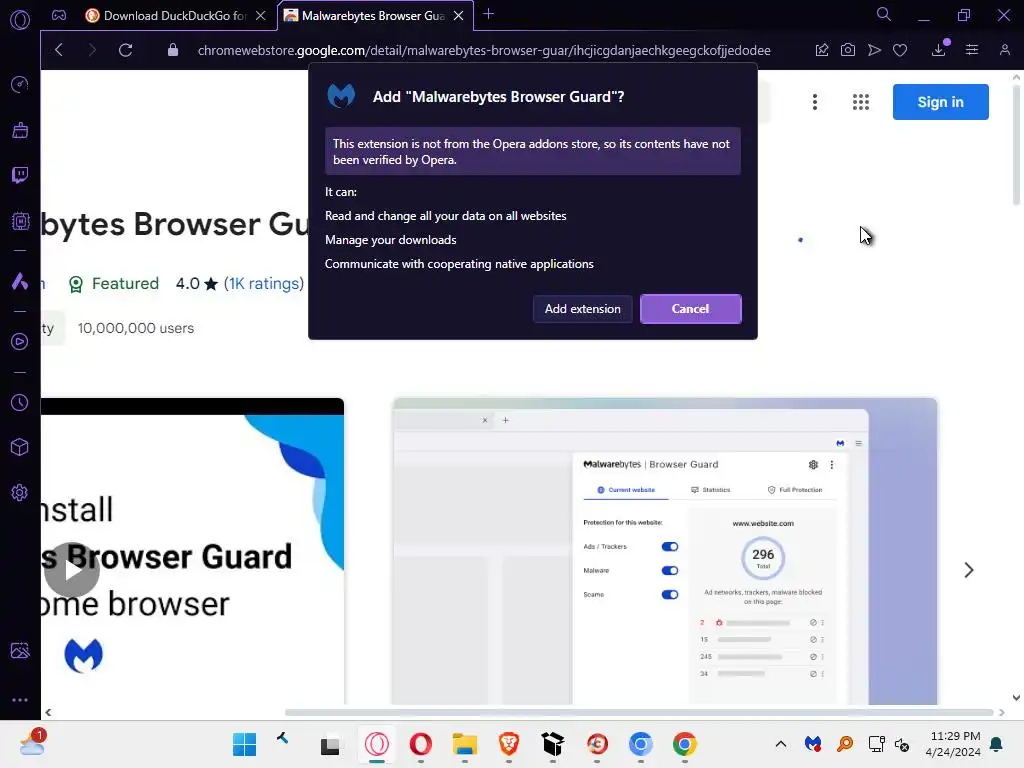Click Add extension button in dialog

583,309
